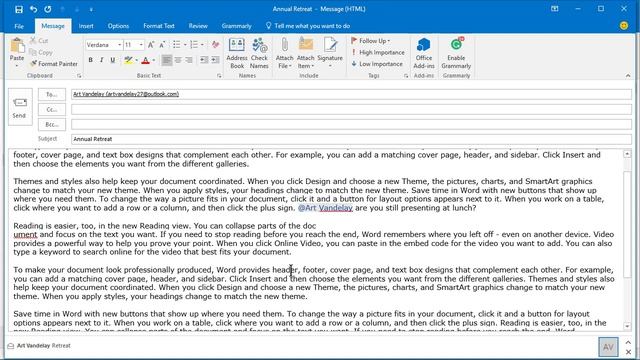640x360 pixels.
Task: Open the Clipboard dialog launcher
Action: pos(79,76)
